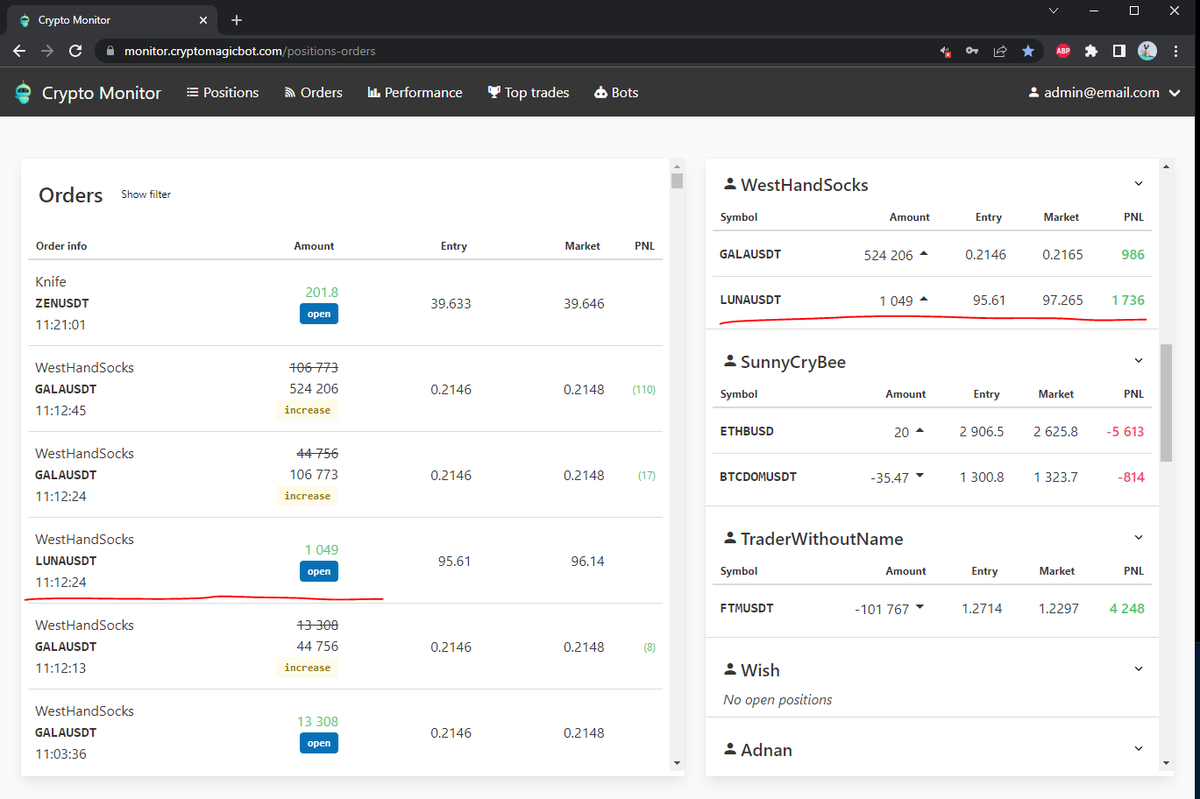Click the down arrow next to BTCDOMUSDT amount
This screenshot has width=1200, height=799.
pyautogui.click(x=920, y=477)
